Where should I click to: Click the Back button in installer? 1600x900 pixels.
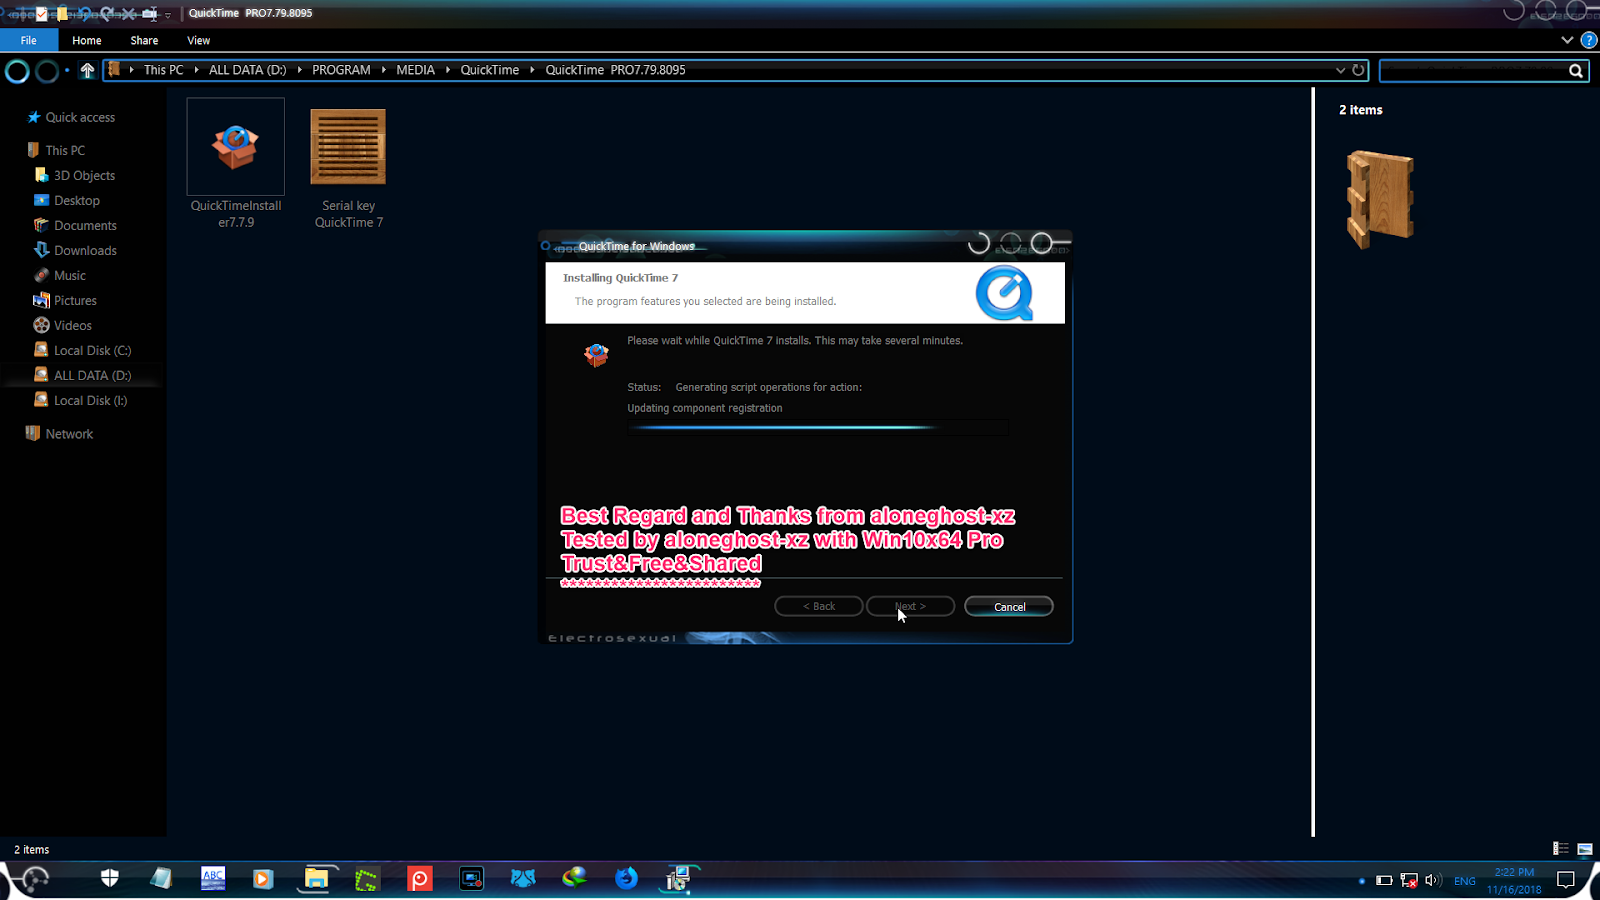[x=818, y=607]
